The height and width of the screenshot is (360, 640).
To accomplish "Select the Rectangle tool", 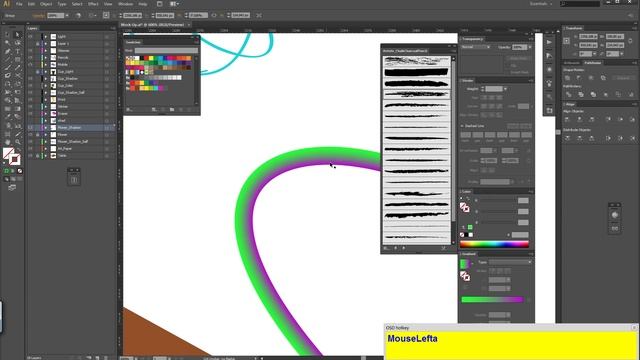I will pos(17,60).
